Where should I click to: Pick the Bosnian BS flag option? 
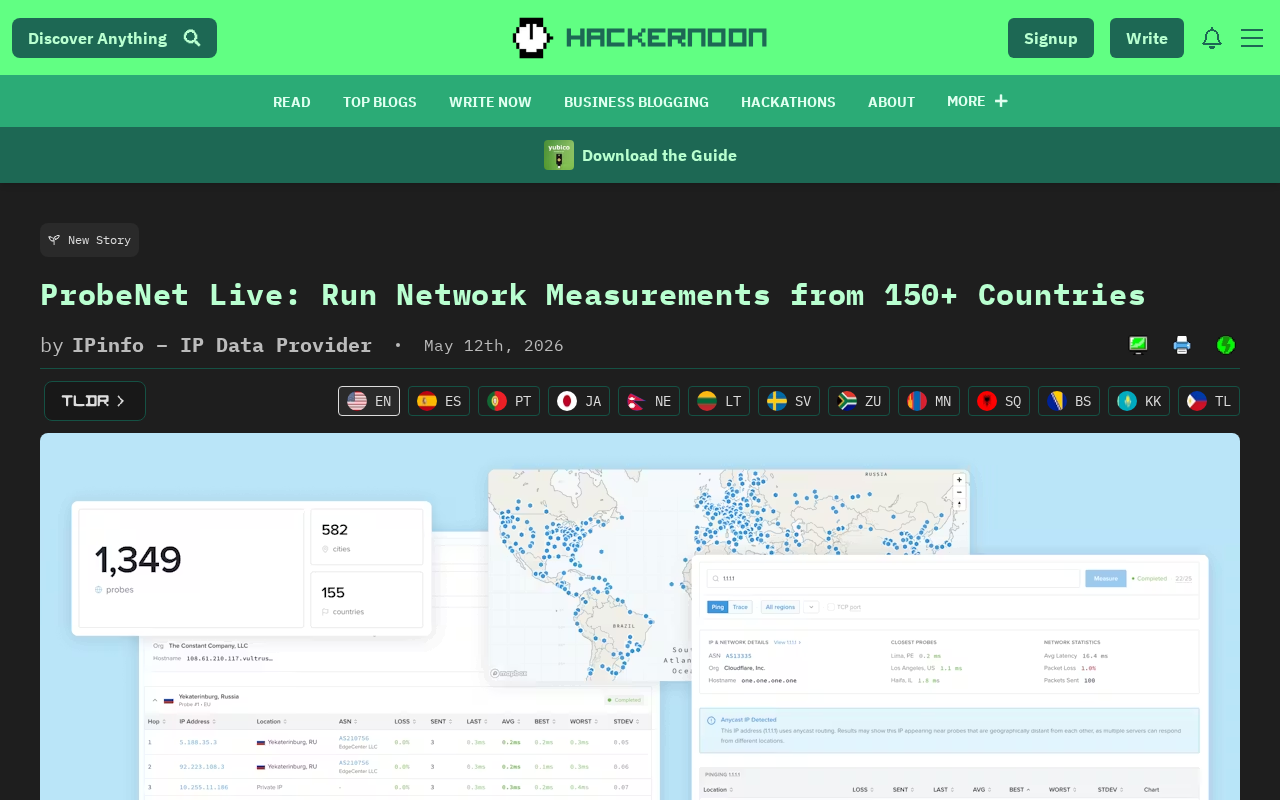coord(1069,401)
